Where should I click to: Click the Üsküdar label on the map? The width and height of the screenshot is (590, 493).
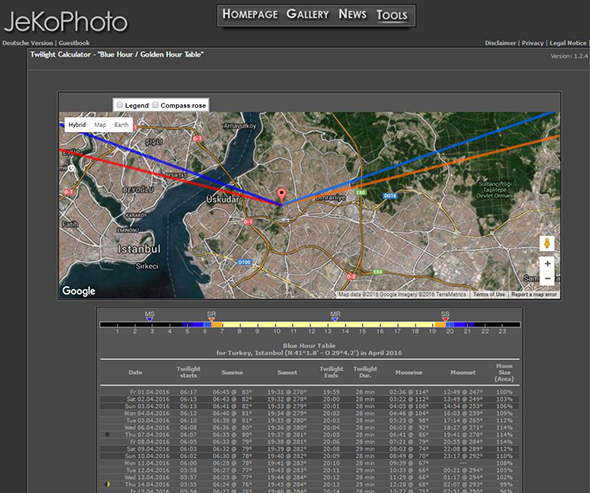point(223,199)
